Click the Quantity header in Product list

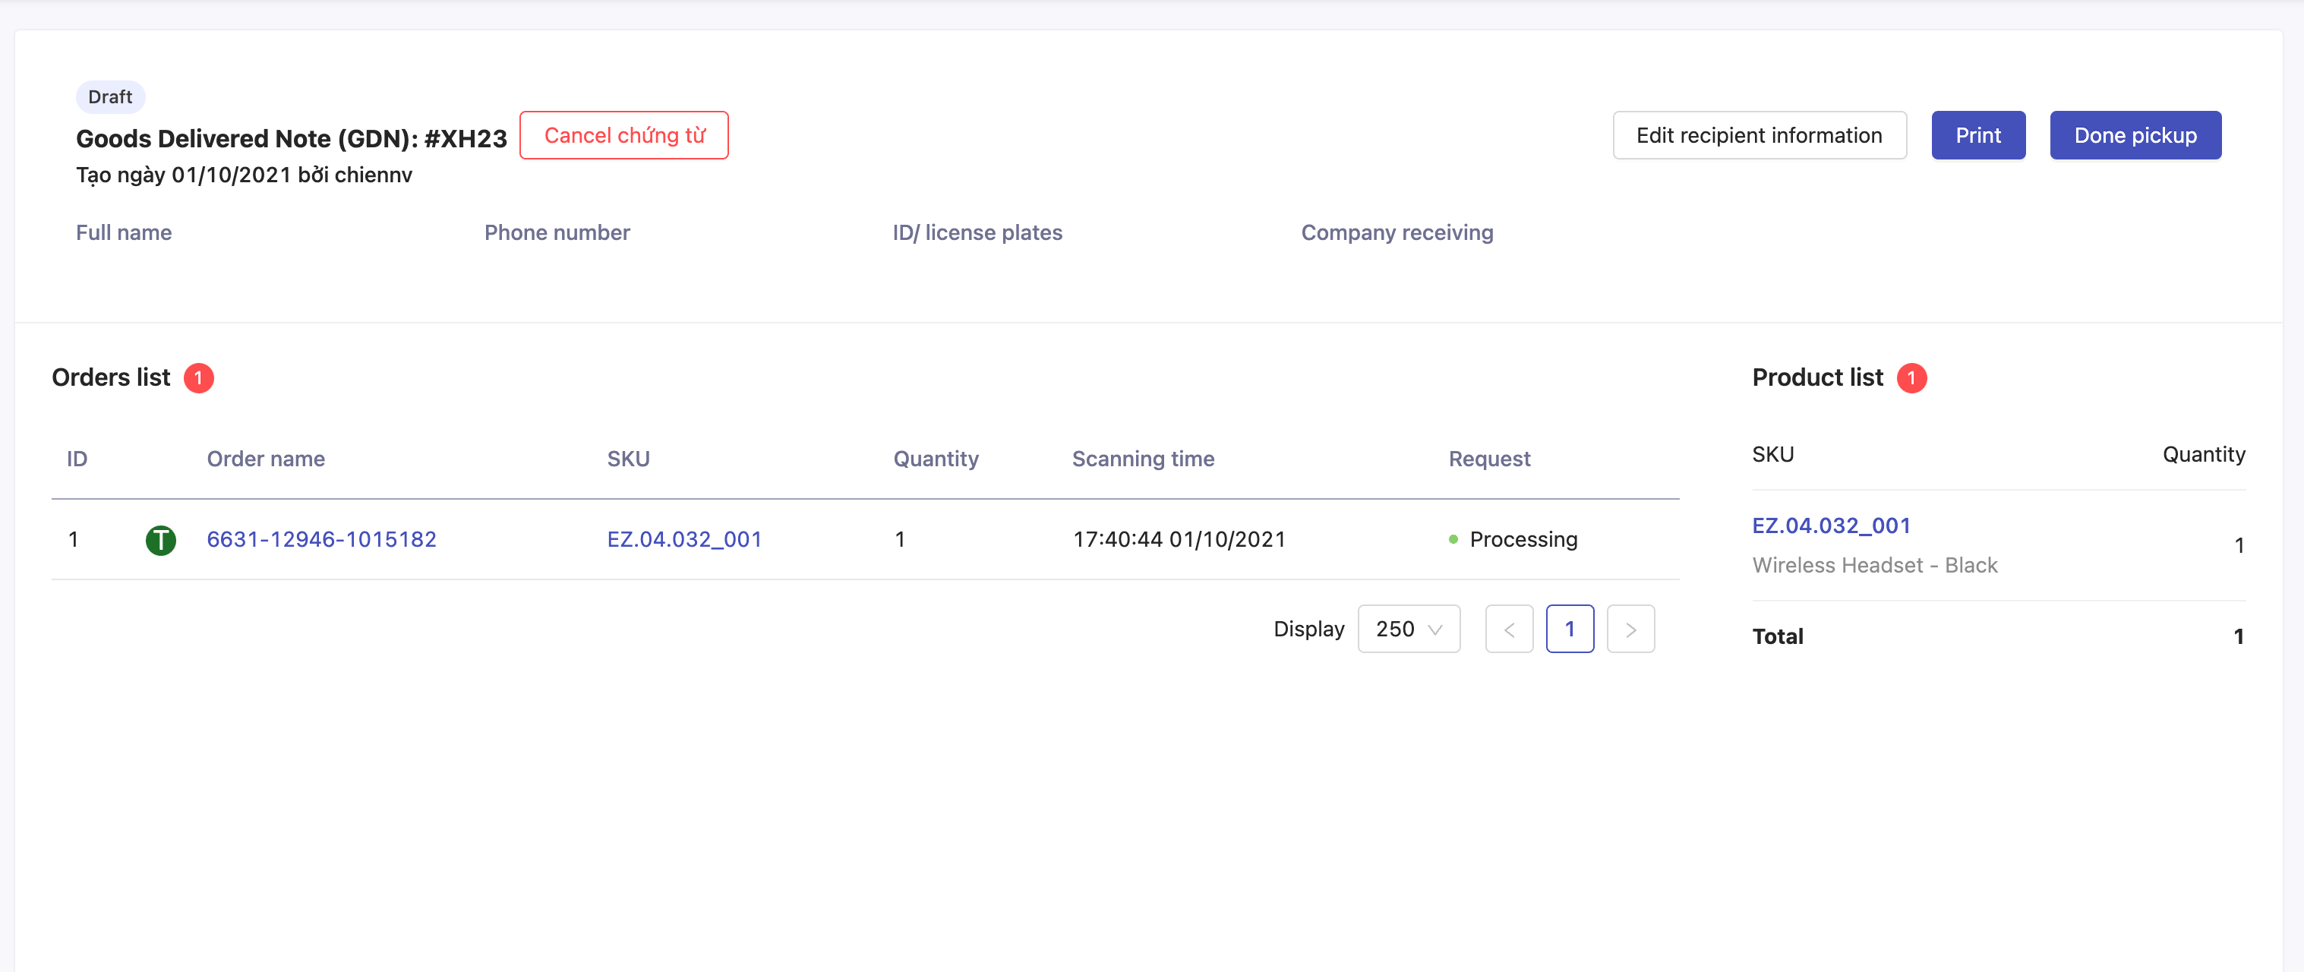[x=2203, y=454]
